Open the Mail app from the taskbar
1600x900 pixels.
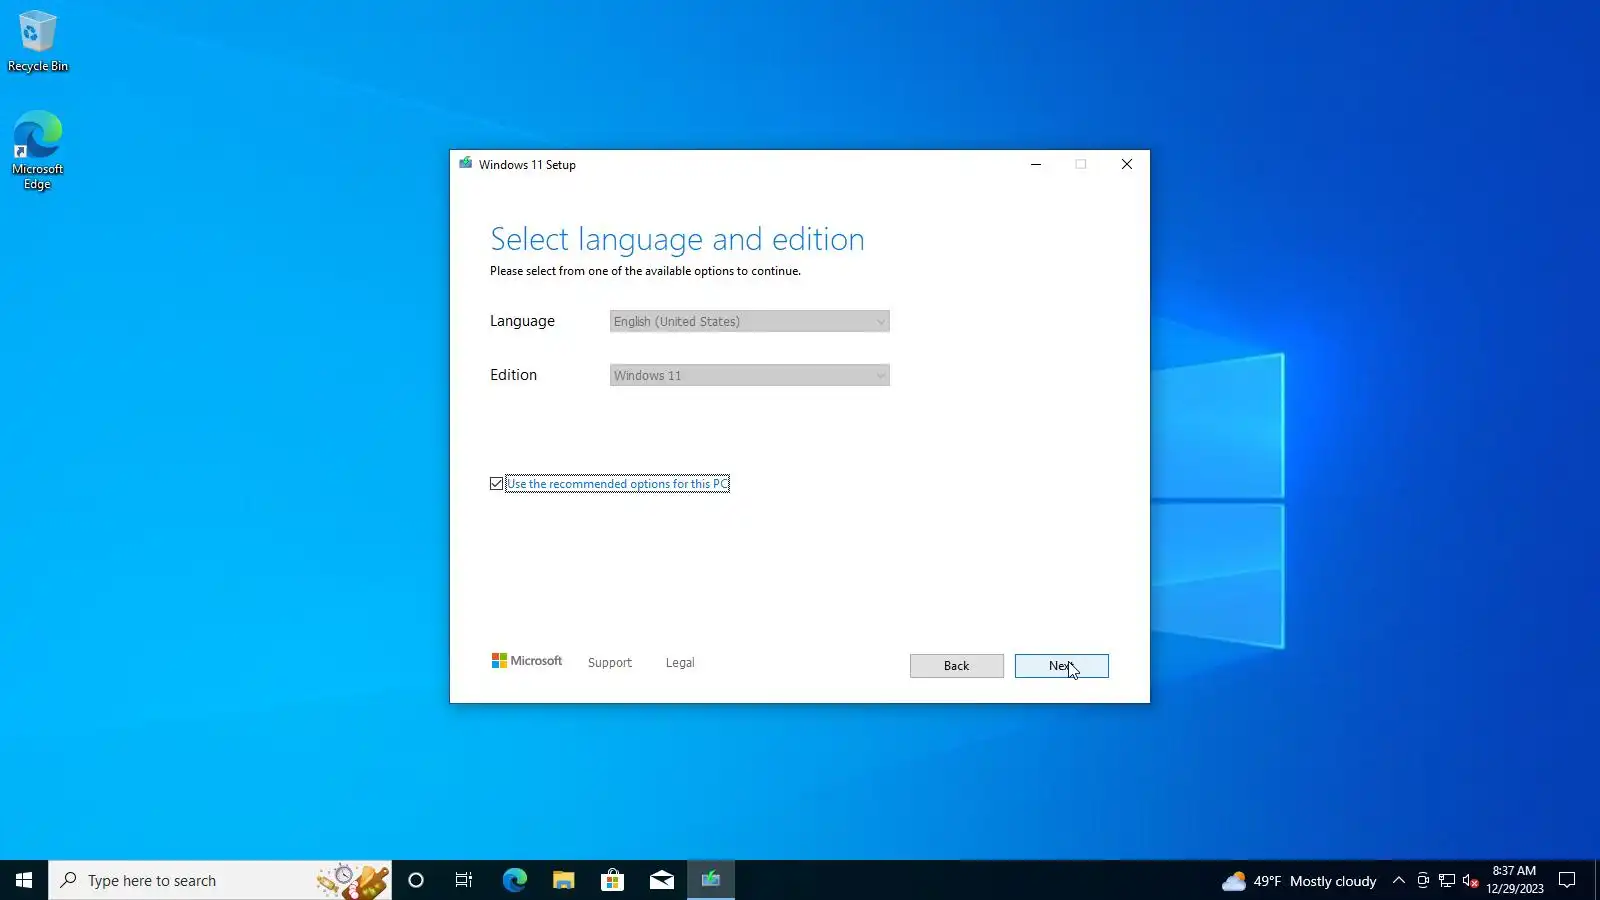coord(662,880)
